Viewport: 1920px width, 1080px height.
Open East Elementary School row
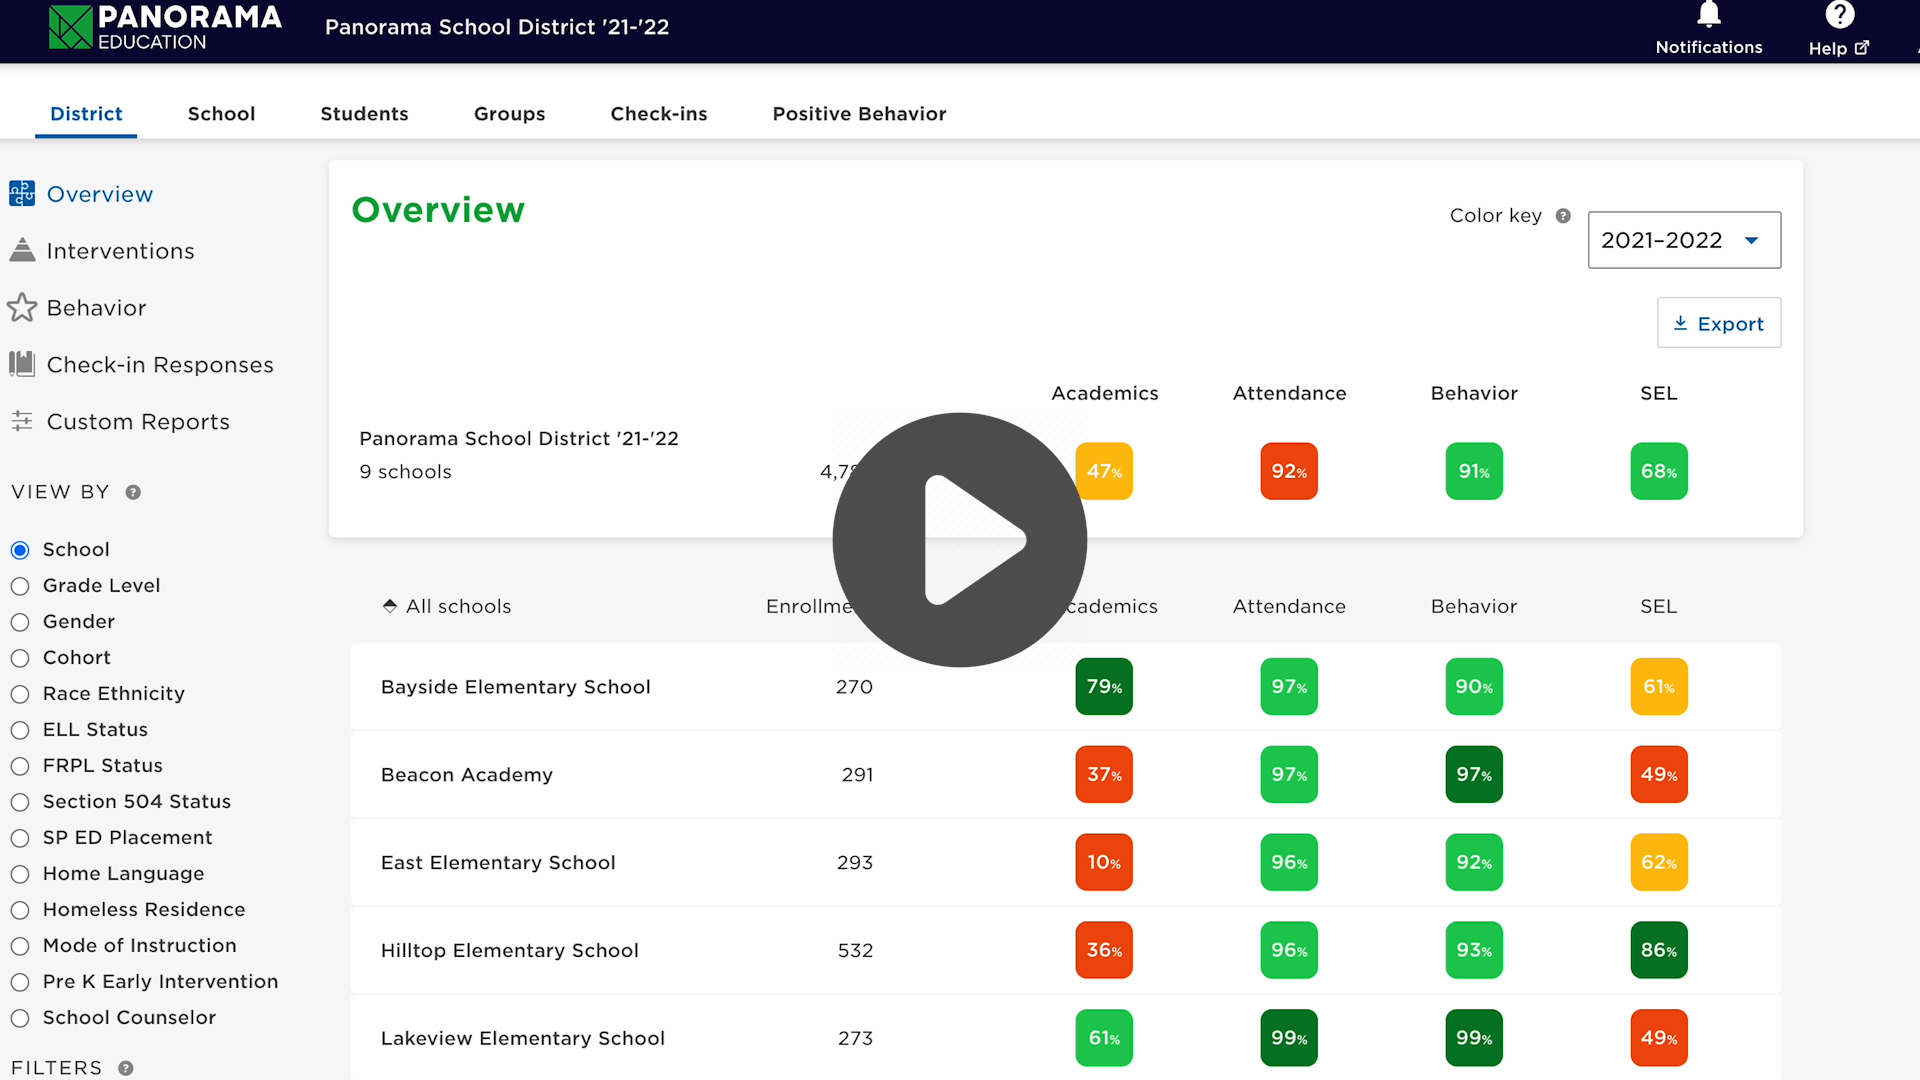click(x=1065, y=863)
